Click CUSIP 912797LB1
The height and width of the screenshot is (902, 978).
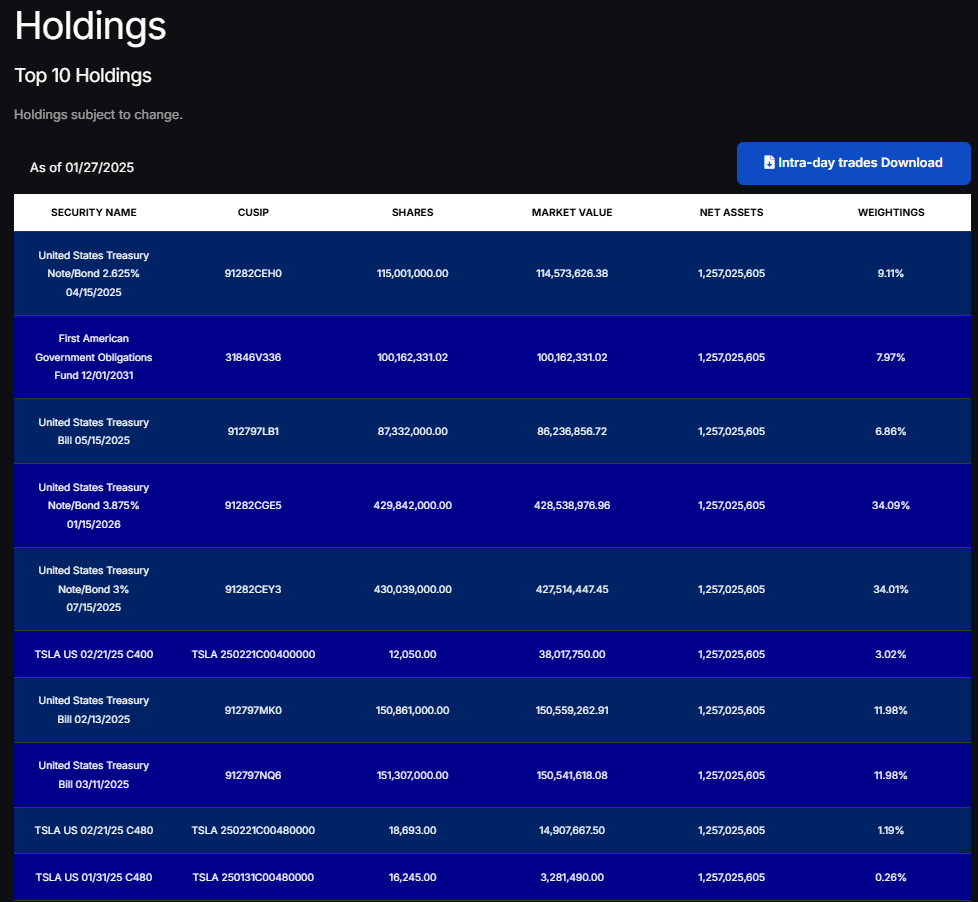(253, 431)
